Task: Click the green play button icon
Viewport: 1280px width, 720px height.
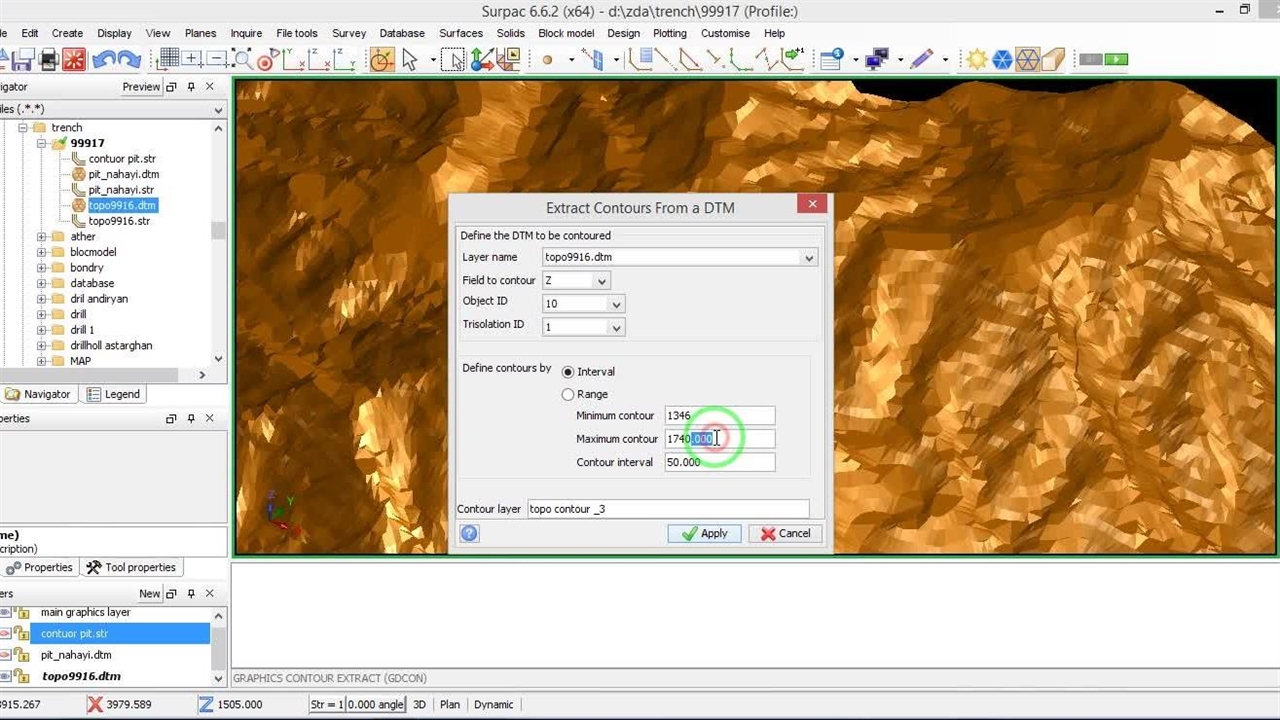Action: pos(1116,60)
